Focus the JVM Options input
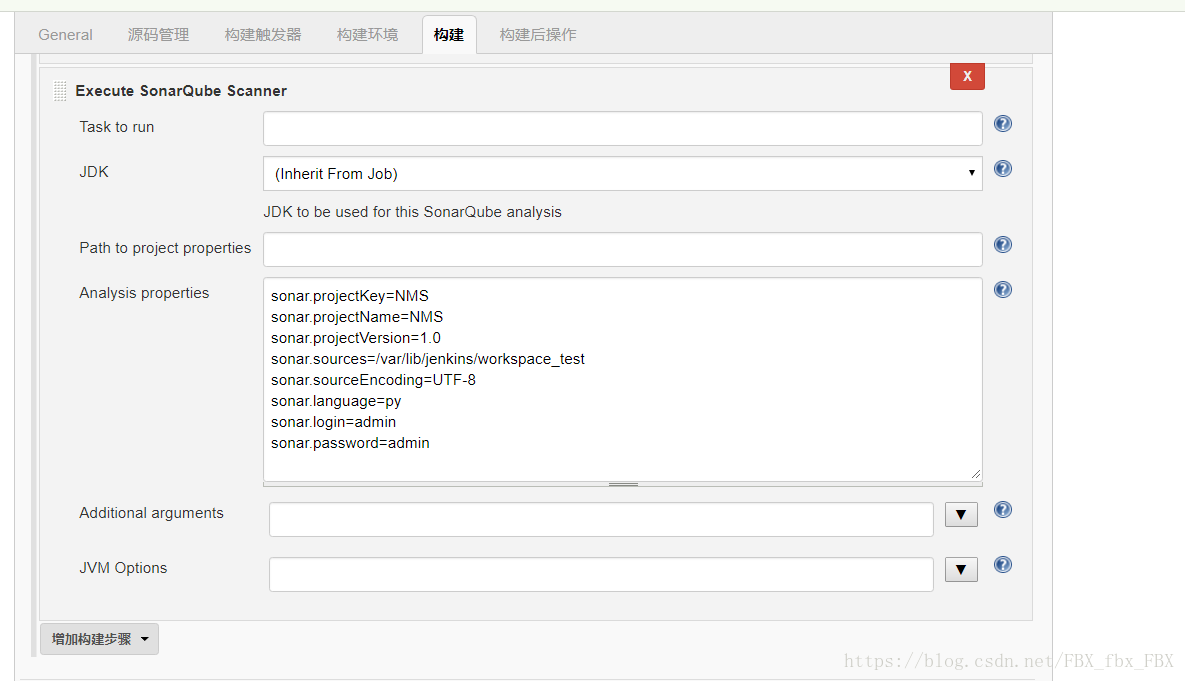The width and height of the screenshot is (1185, 681). tap(602, 574)
